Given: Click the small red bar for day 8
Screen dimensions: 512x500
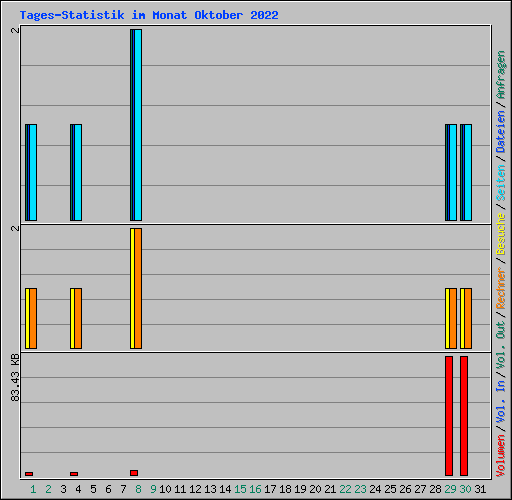Looking at the screenshot, I should [x=134, y=473].
